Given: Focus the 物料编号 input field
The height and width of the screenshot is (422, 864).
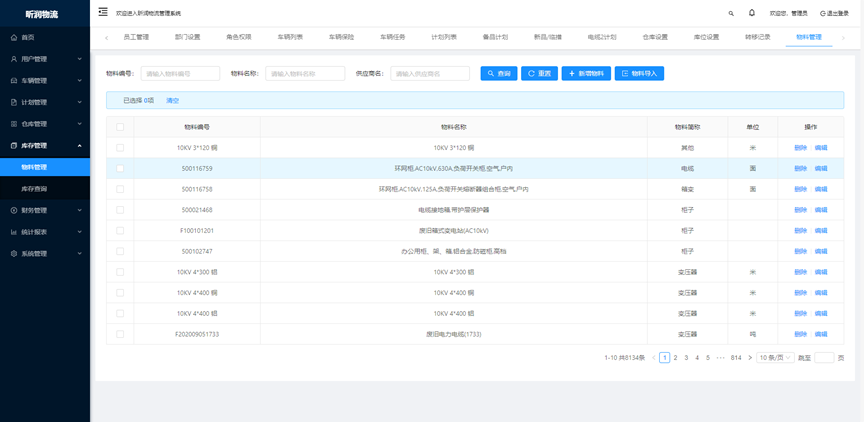Looking at the screenshot, I should point(180,73).
